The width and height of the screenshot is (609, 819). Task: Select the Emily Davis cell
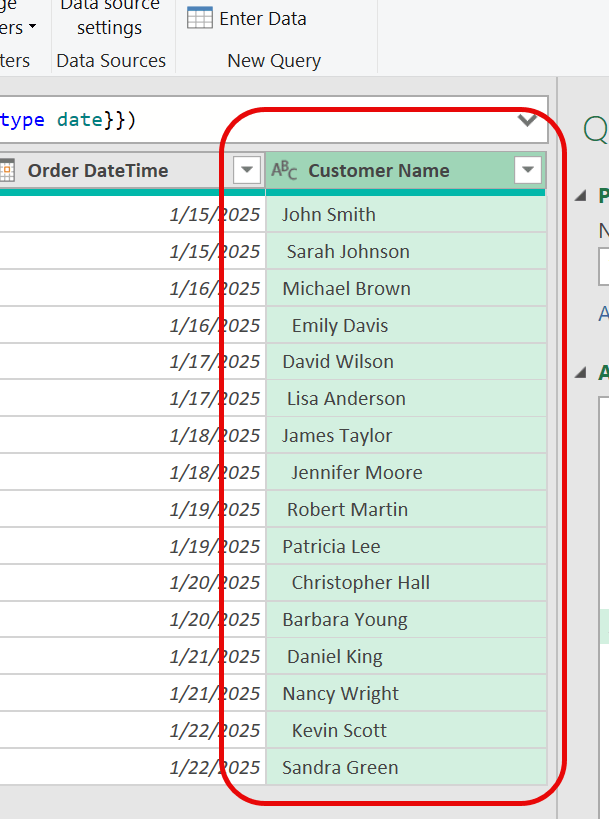point(406,325)
